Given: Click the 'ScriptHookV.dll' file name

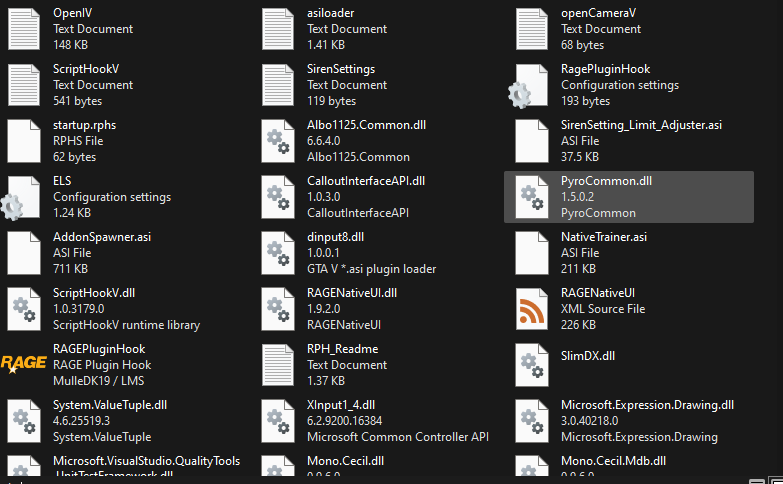Looking at the screenshot, I should pos(94,293).
